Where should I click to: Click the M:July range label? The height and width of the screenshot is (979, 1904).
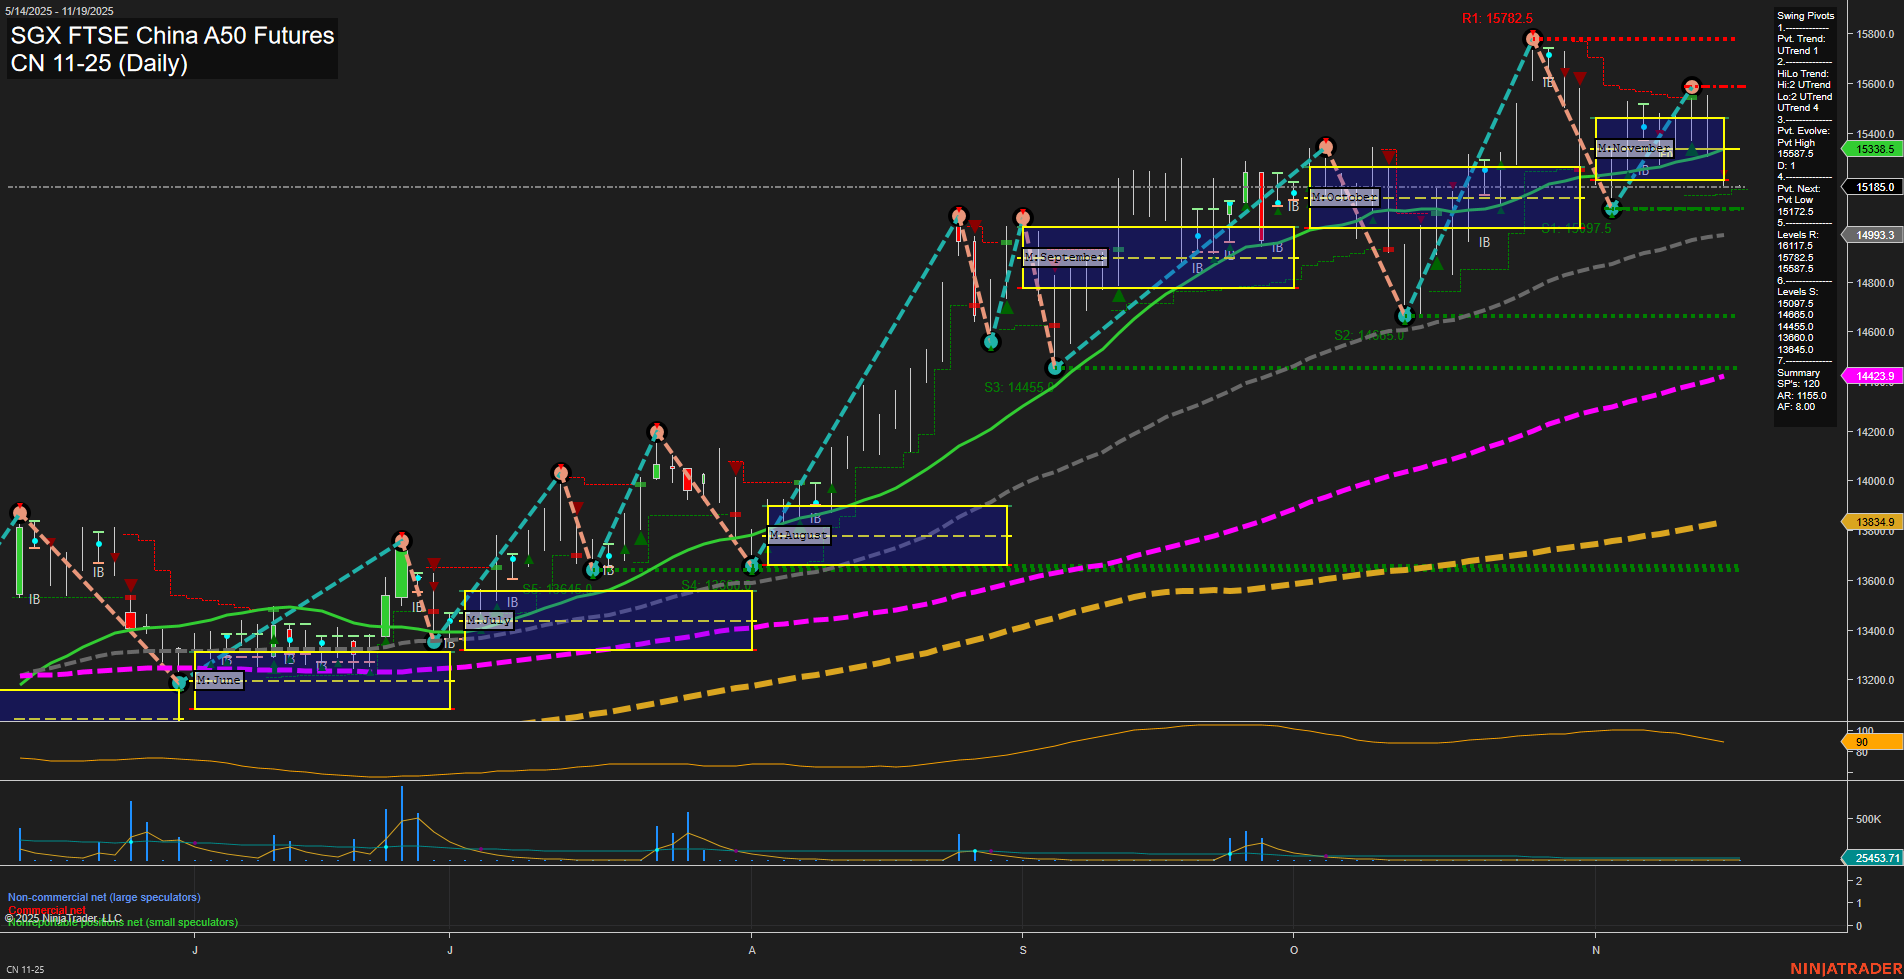click(x=488, y=620)
